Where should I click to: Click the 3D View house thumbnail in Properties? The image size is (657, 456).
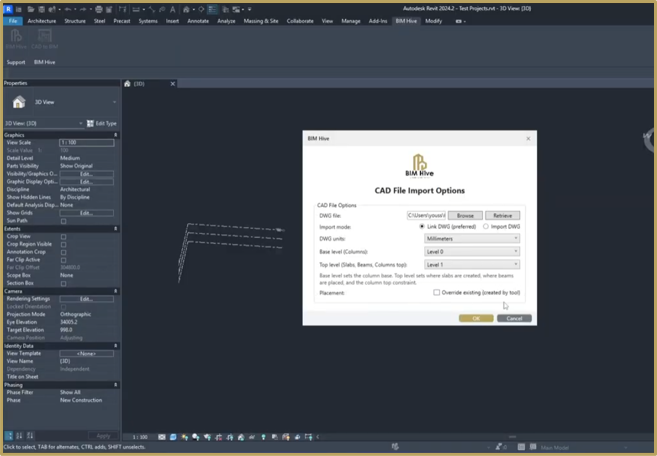[x=18, y=102]
